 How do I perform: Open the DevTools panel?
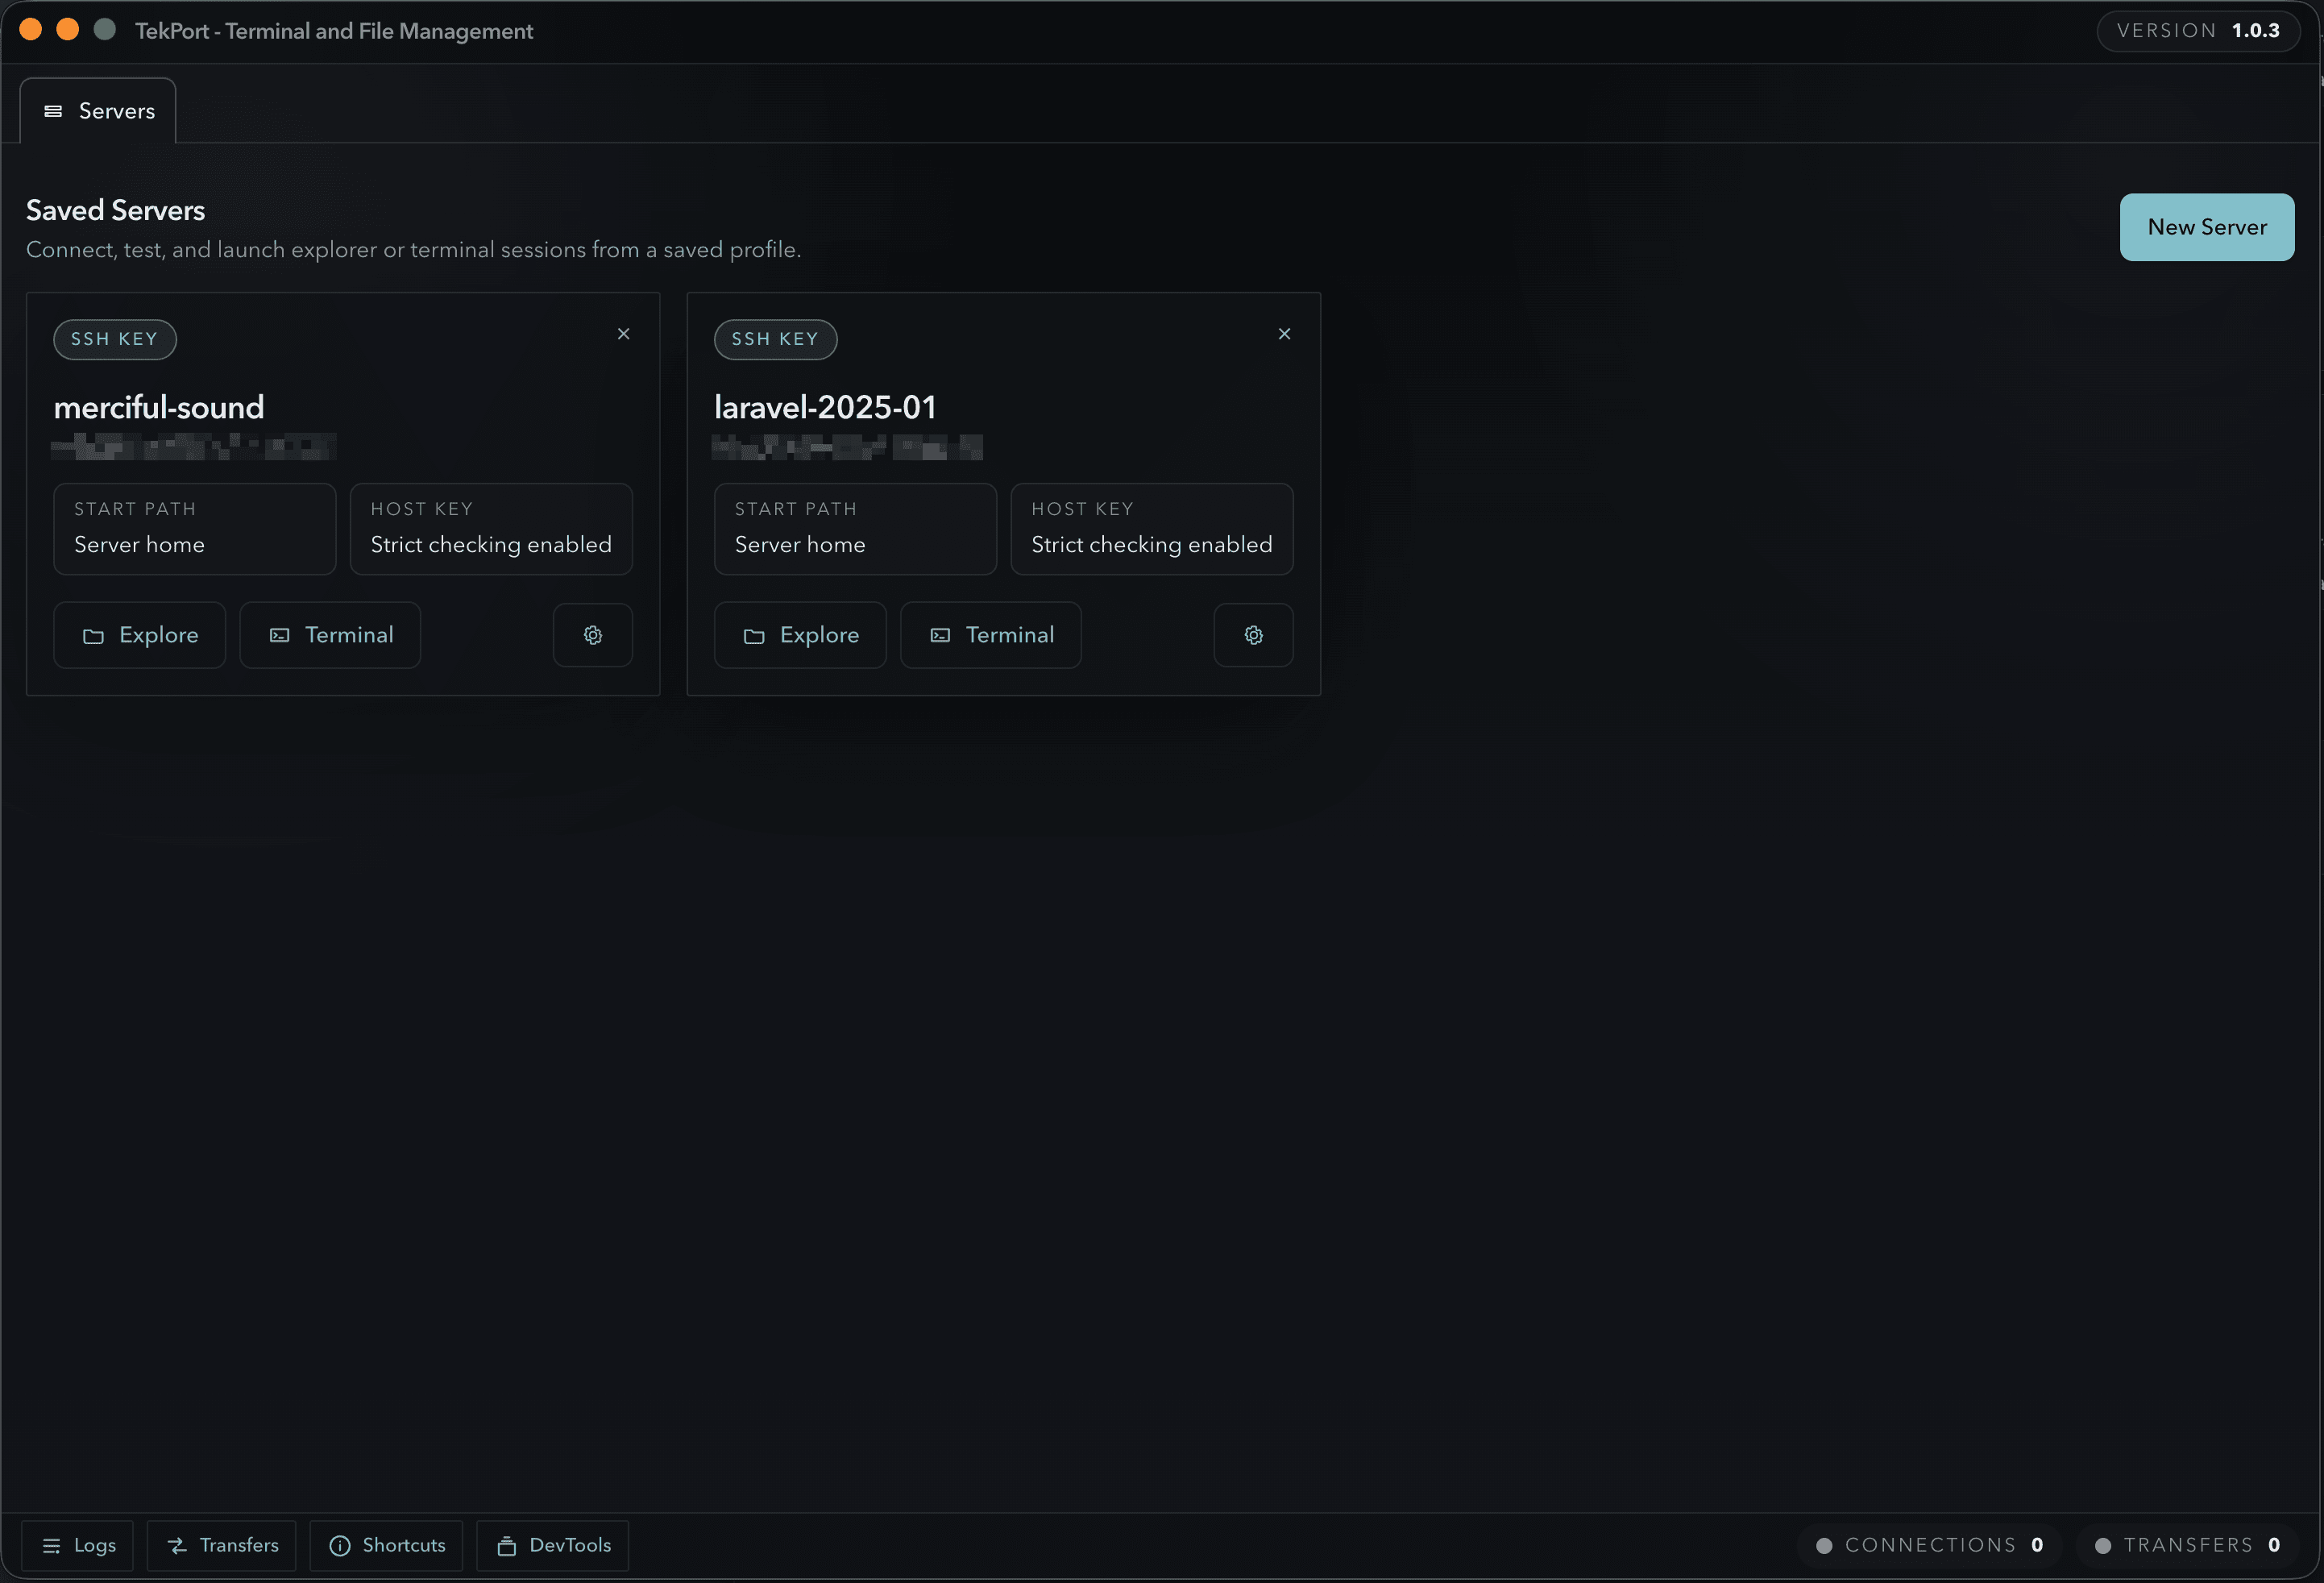[x=553, y=1545]
